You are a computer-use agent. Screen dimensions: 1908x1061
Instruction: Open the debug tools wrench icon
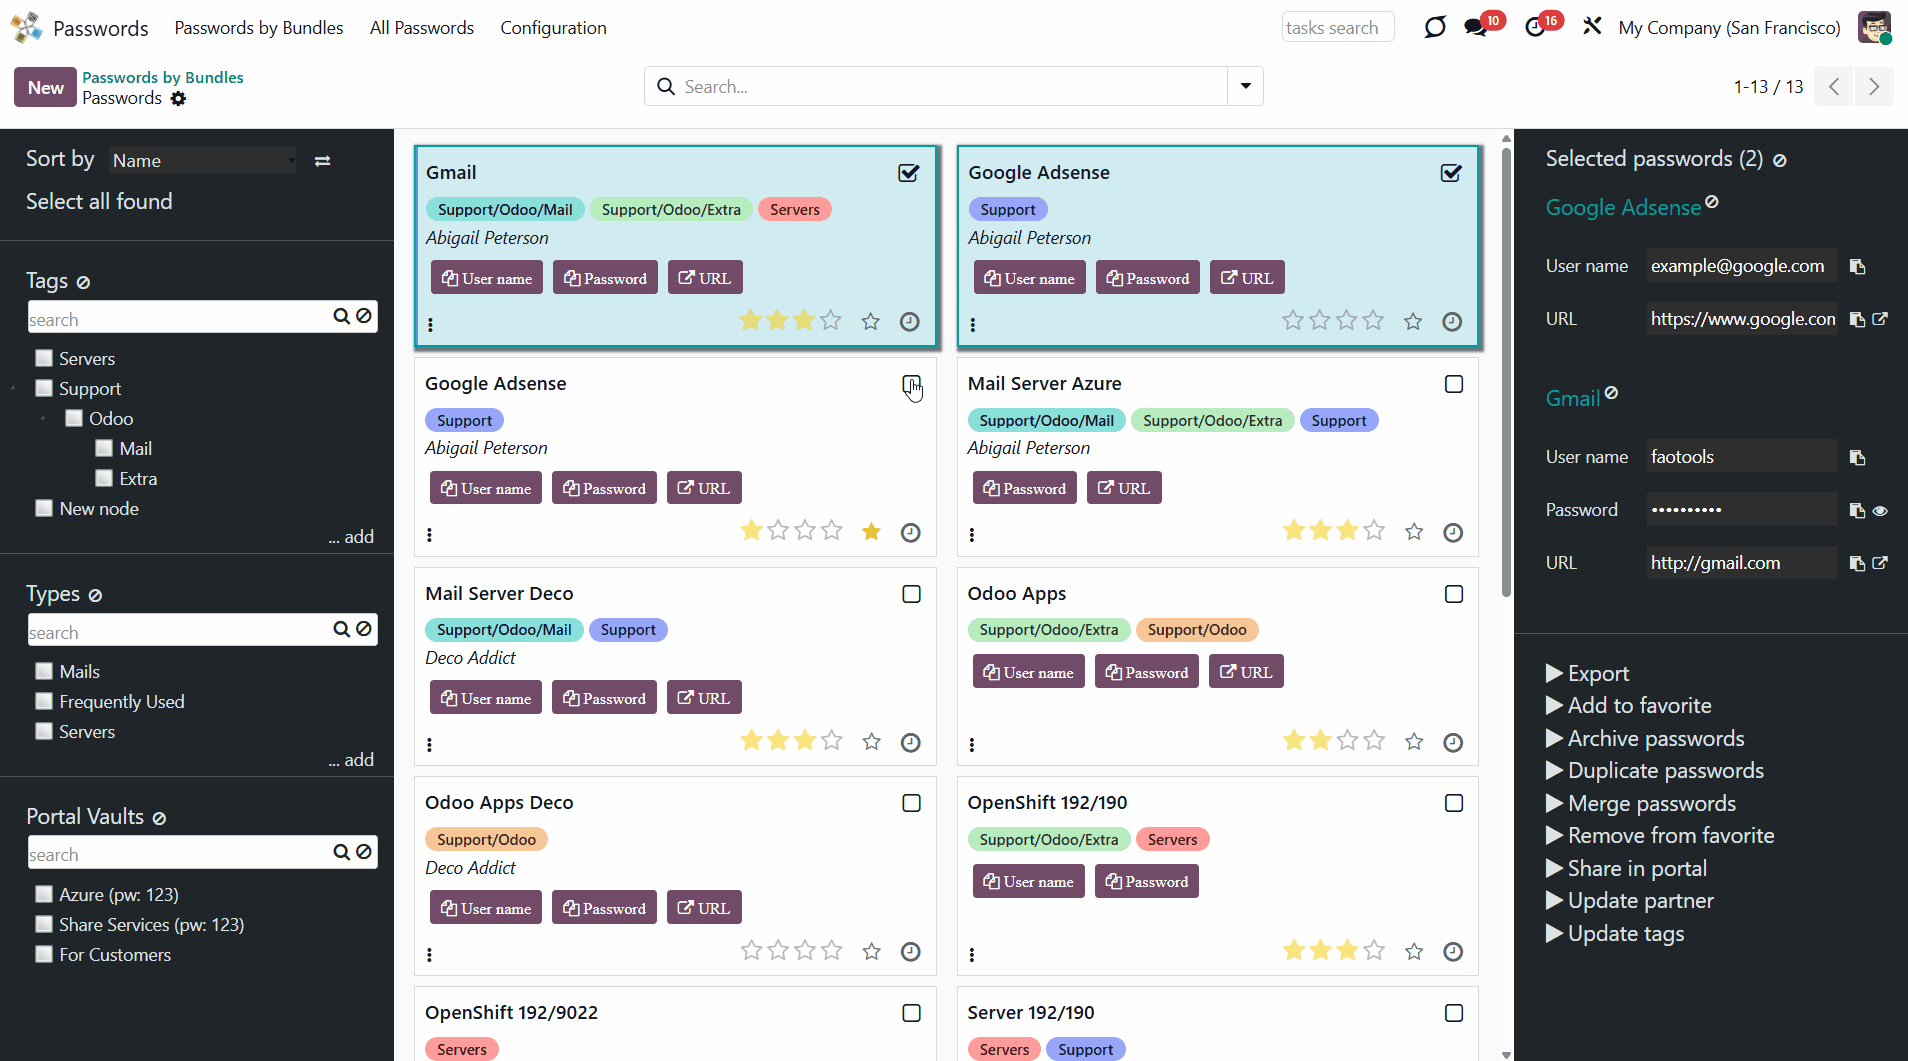click(1592, 26)
